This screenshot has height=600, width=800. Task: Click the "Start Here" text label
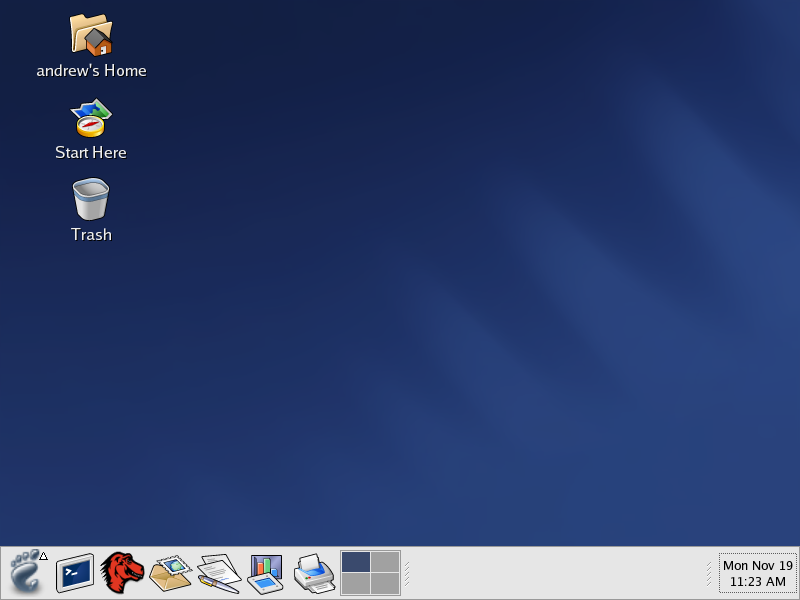[x=91, y=153]
